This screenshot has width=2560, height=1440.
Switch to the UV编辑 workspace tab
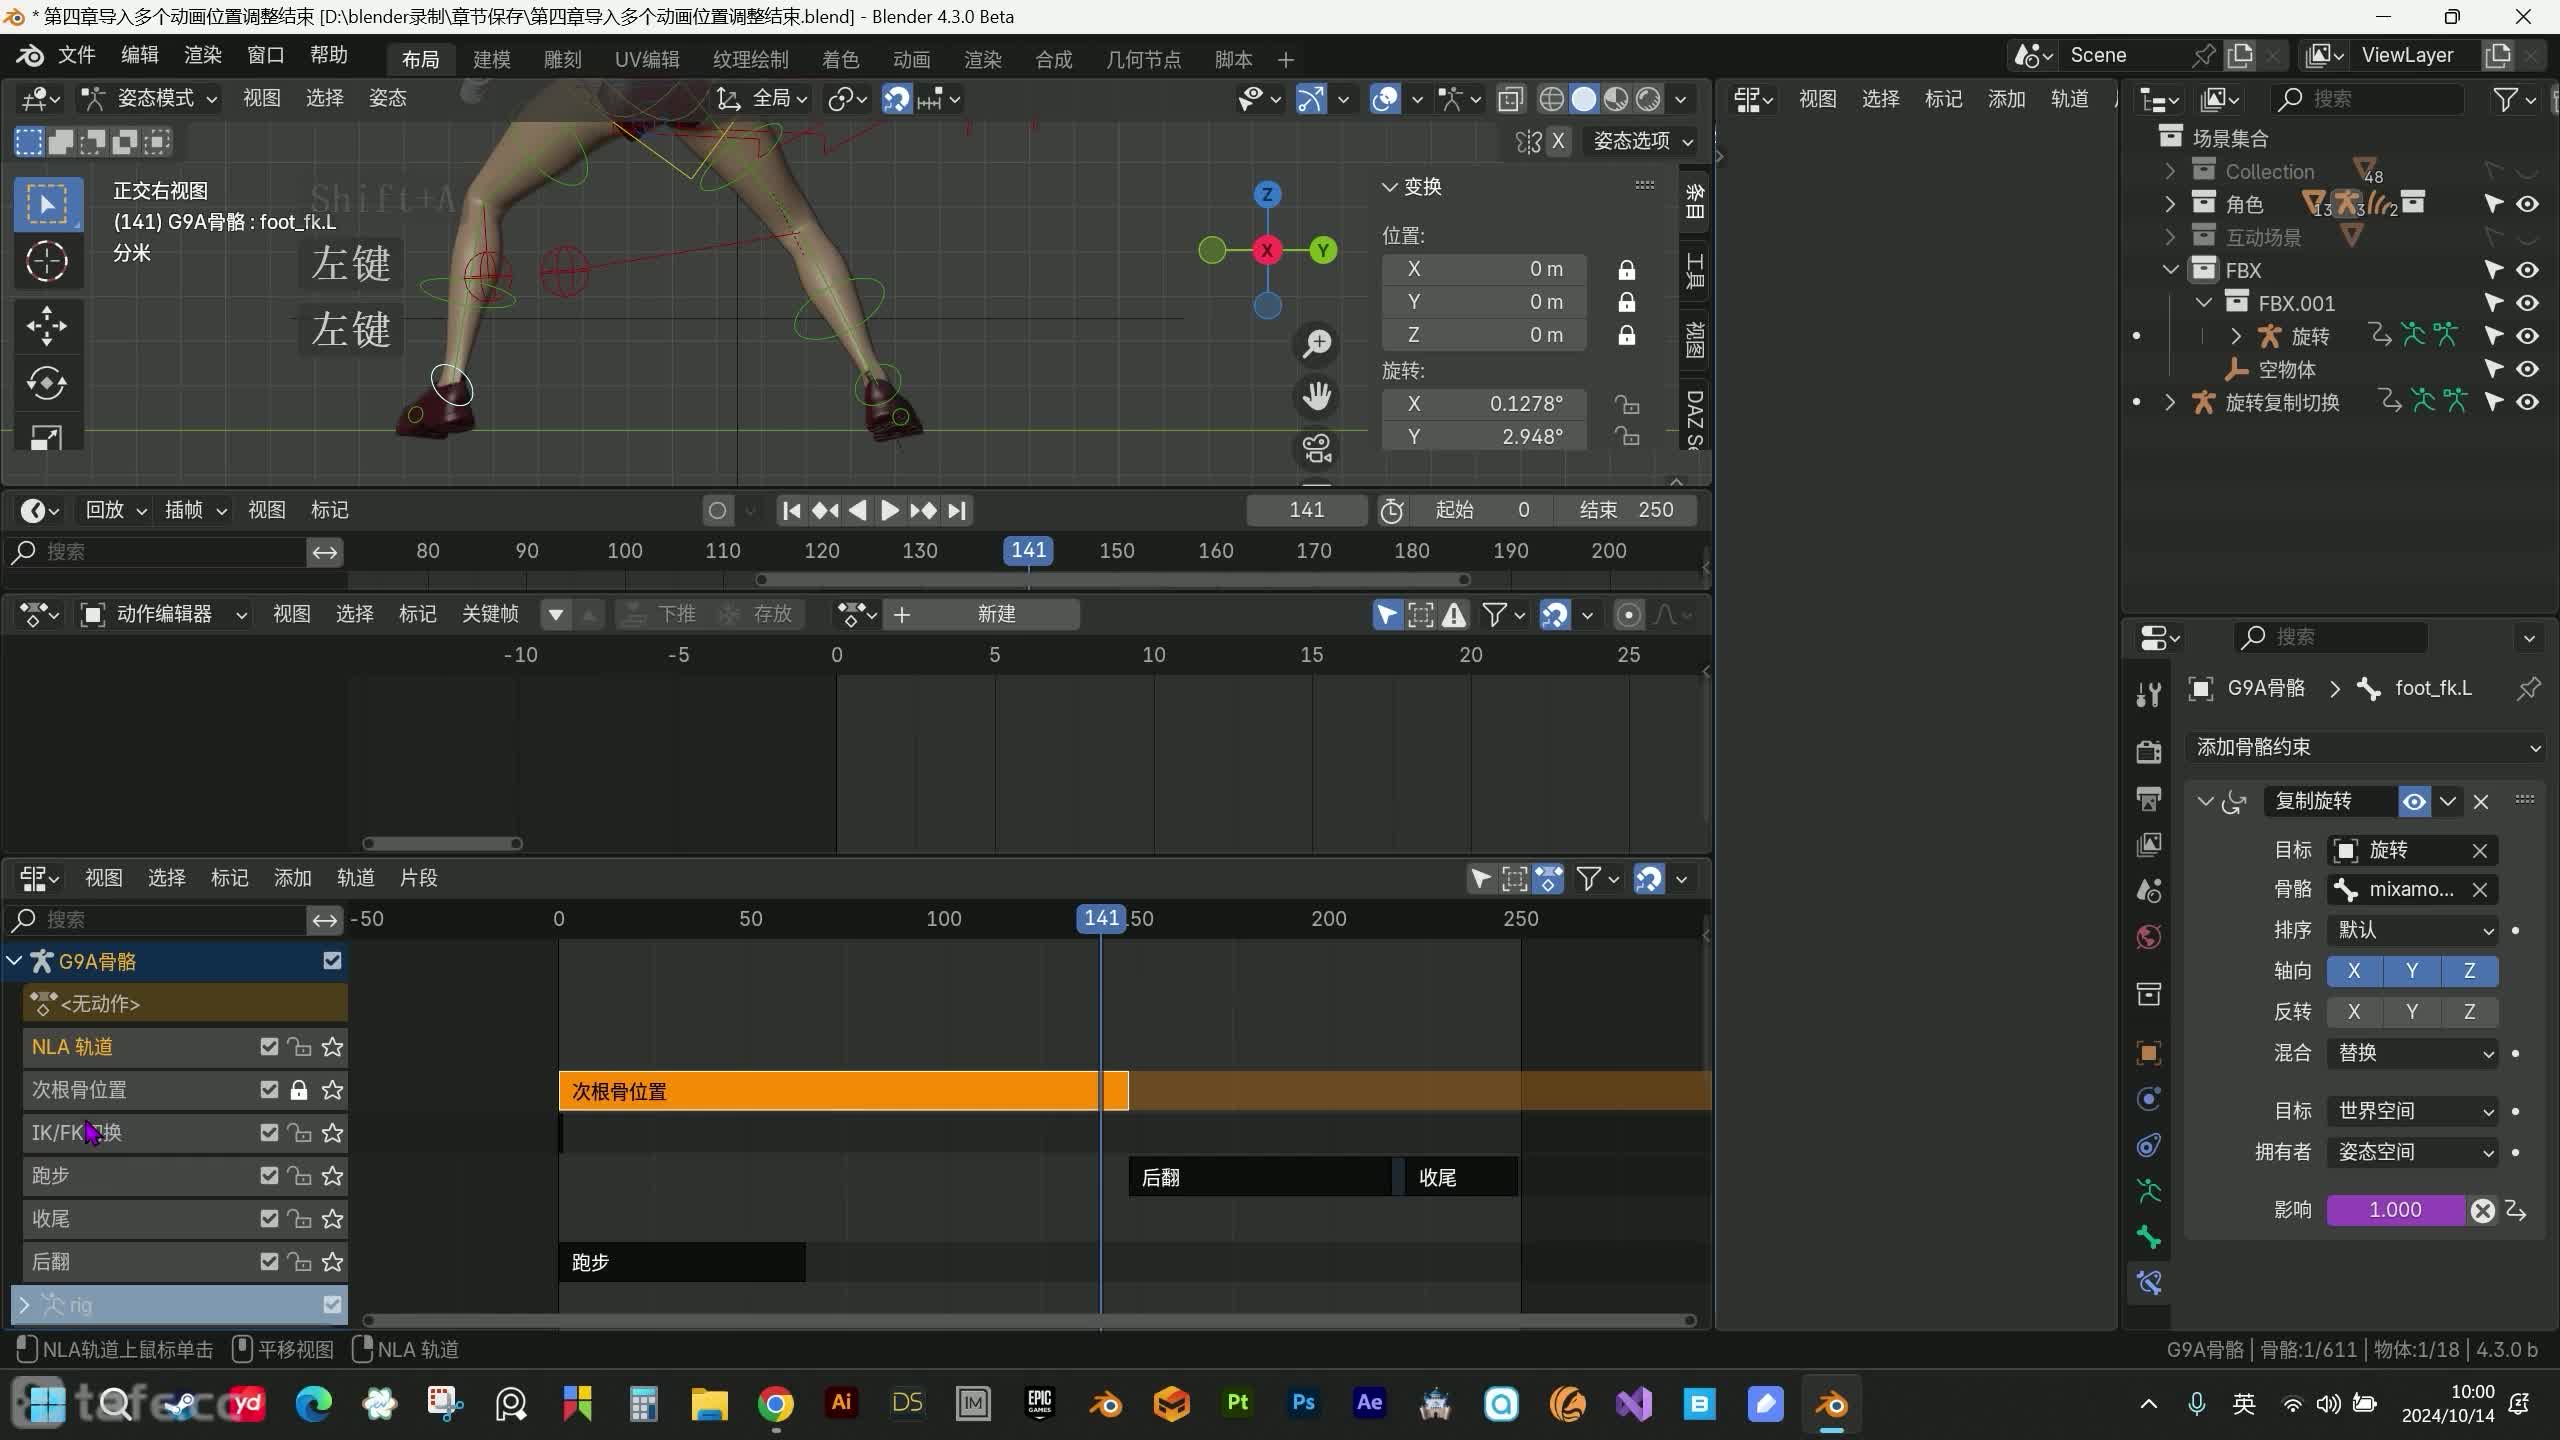(646, 60)
